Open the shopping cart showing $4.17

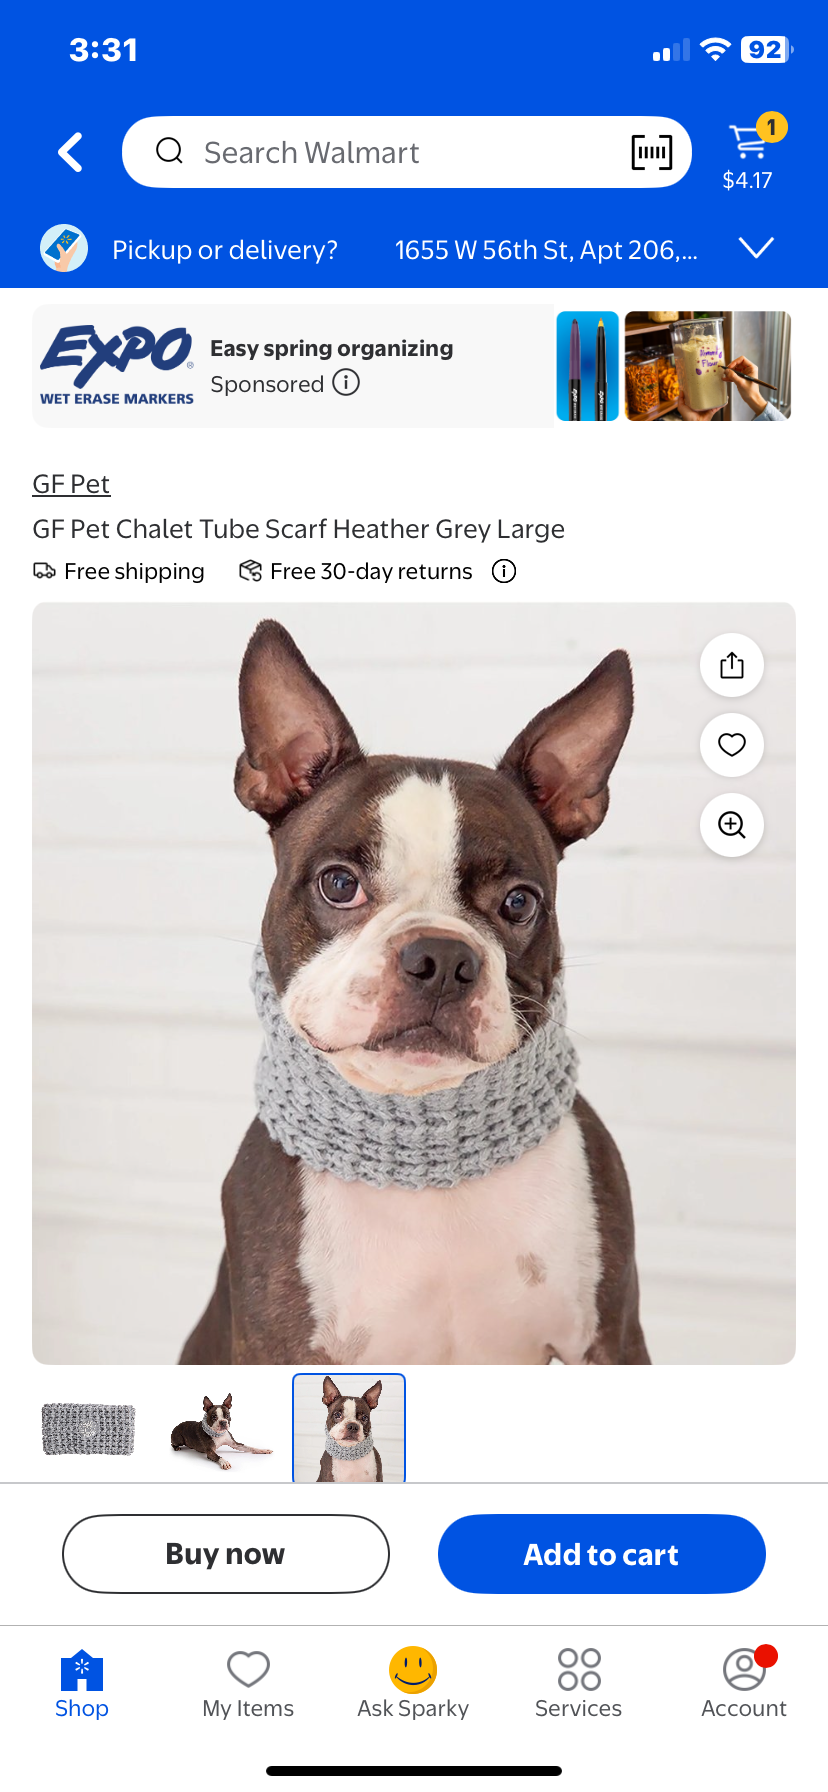point(749,153)
